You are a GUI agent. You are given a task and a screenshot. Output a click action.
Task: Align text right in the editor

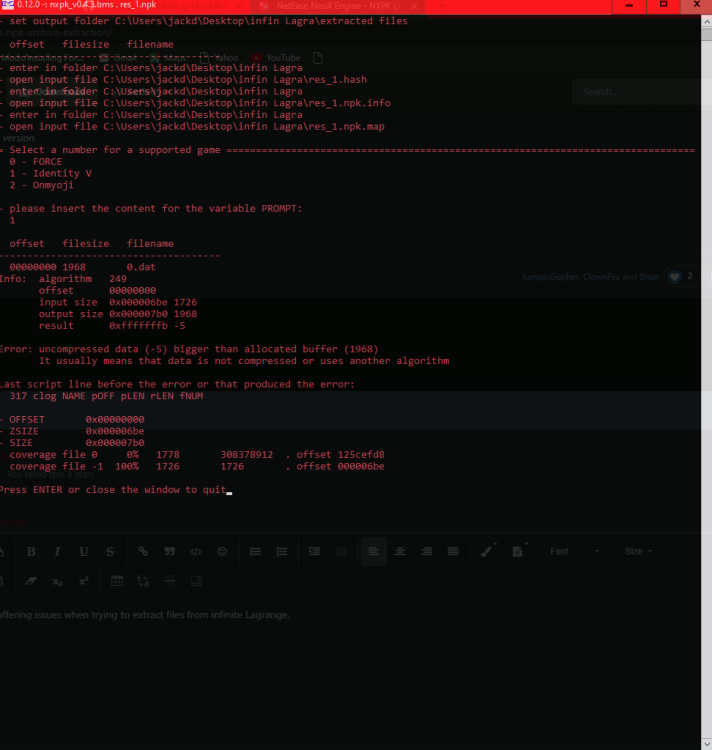[426, 551]
